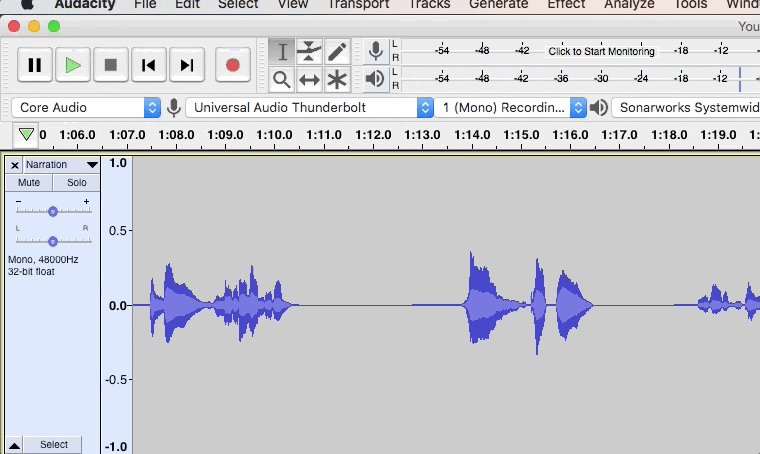Click to Start Monitoring on record meter

pyautogui.click(x=601, y=51)
